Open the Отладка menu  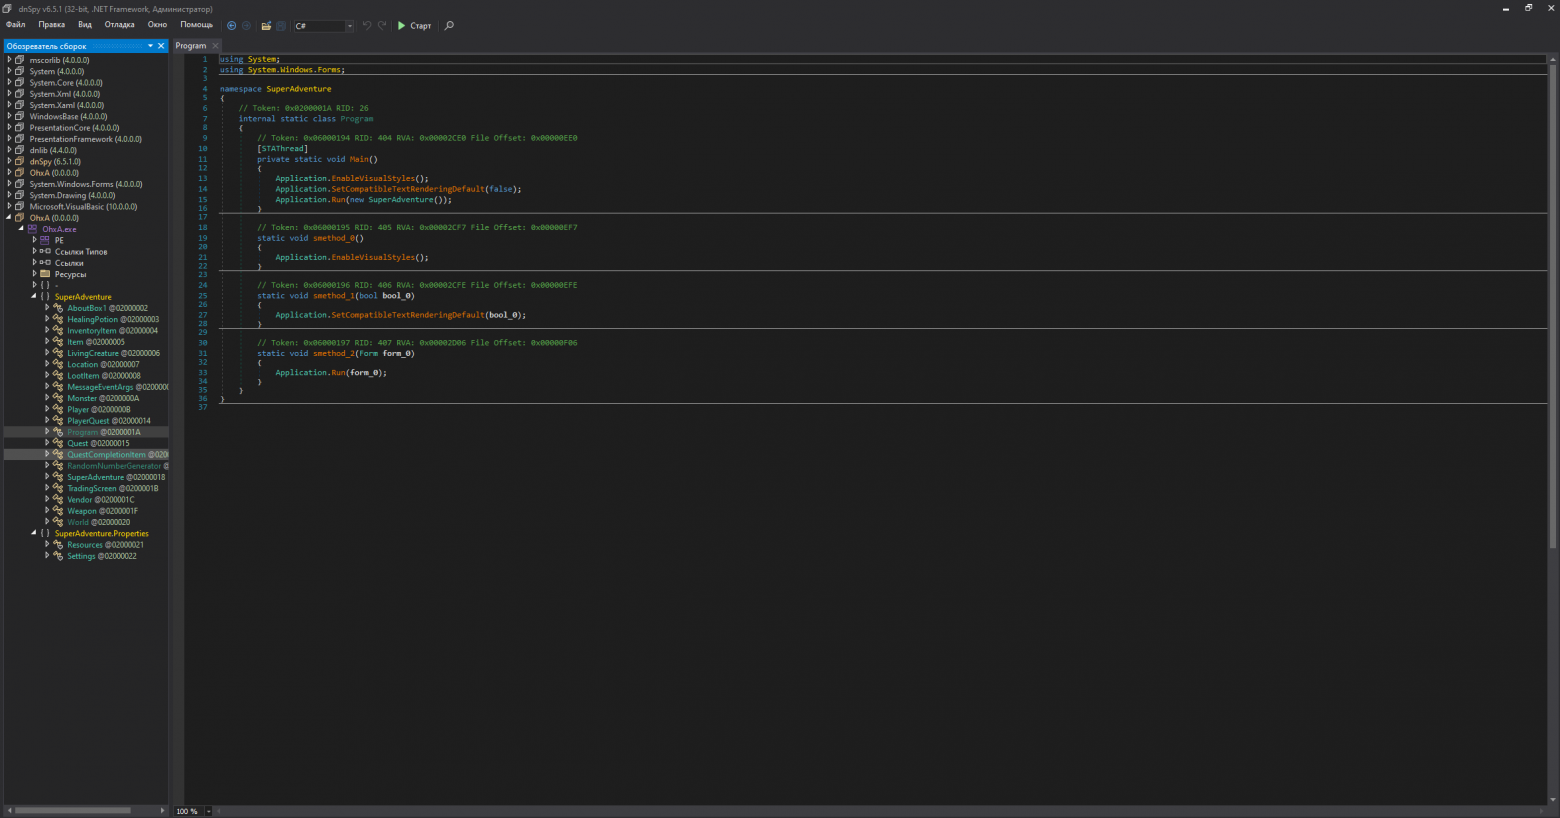point(119,25)
